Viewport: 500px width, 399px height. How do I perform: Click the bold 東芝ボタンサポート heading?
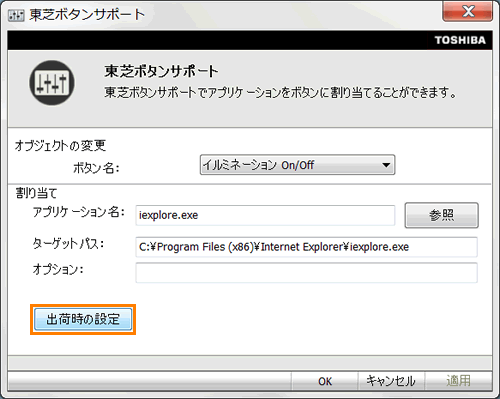point(161,71)
